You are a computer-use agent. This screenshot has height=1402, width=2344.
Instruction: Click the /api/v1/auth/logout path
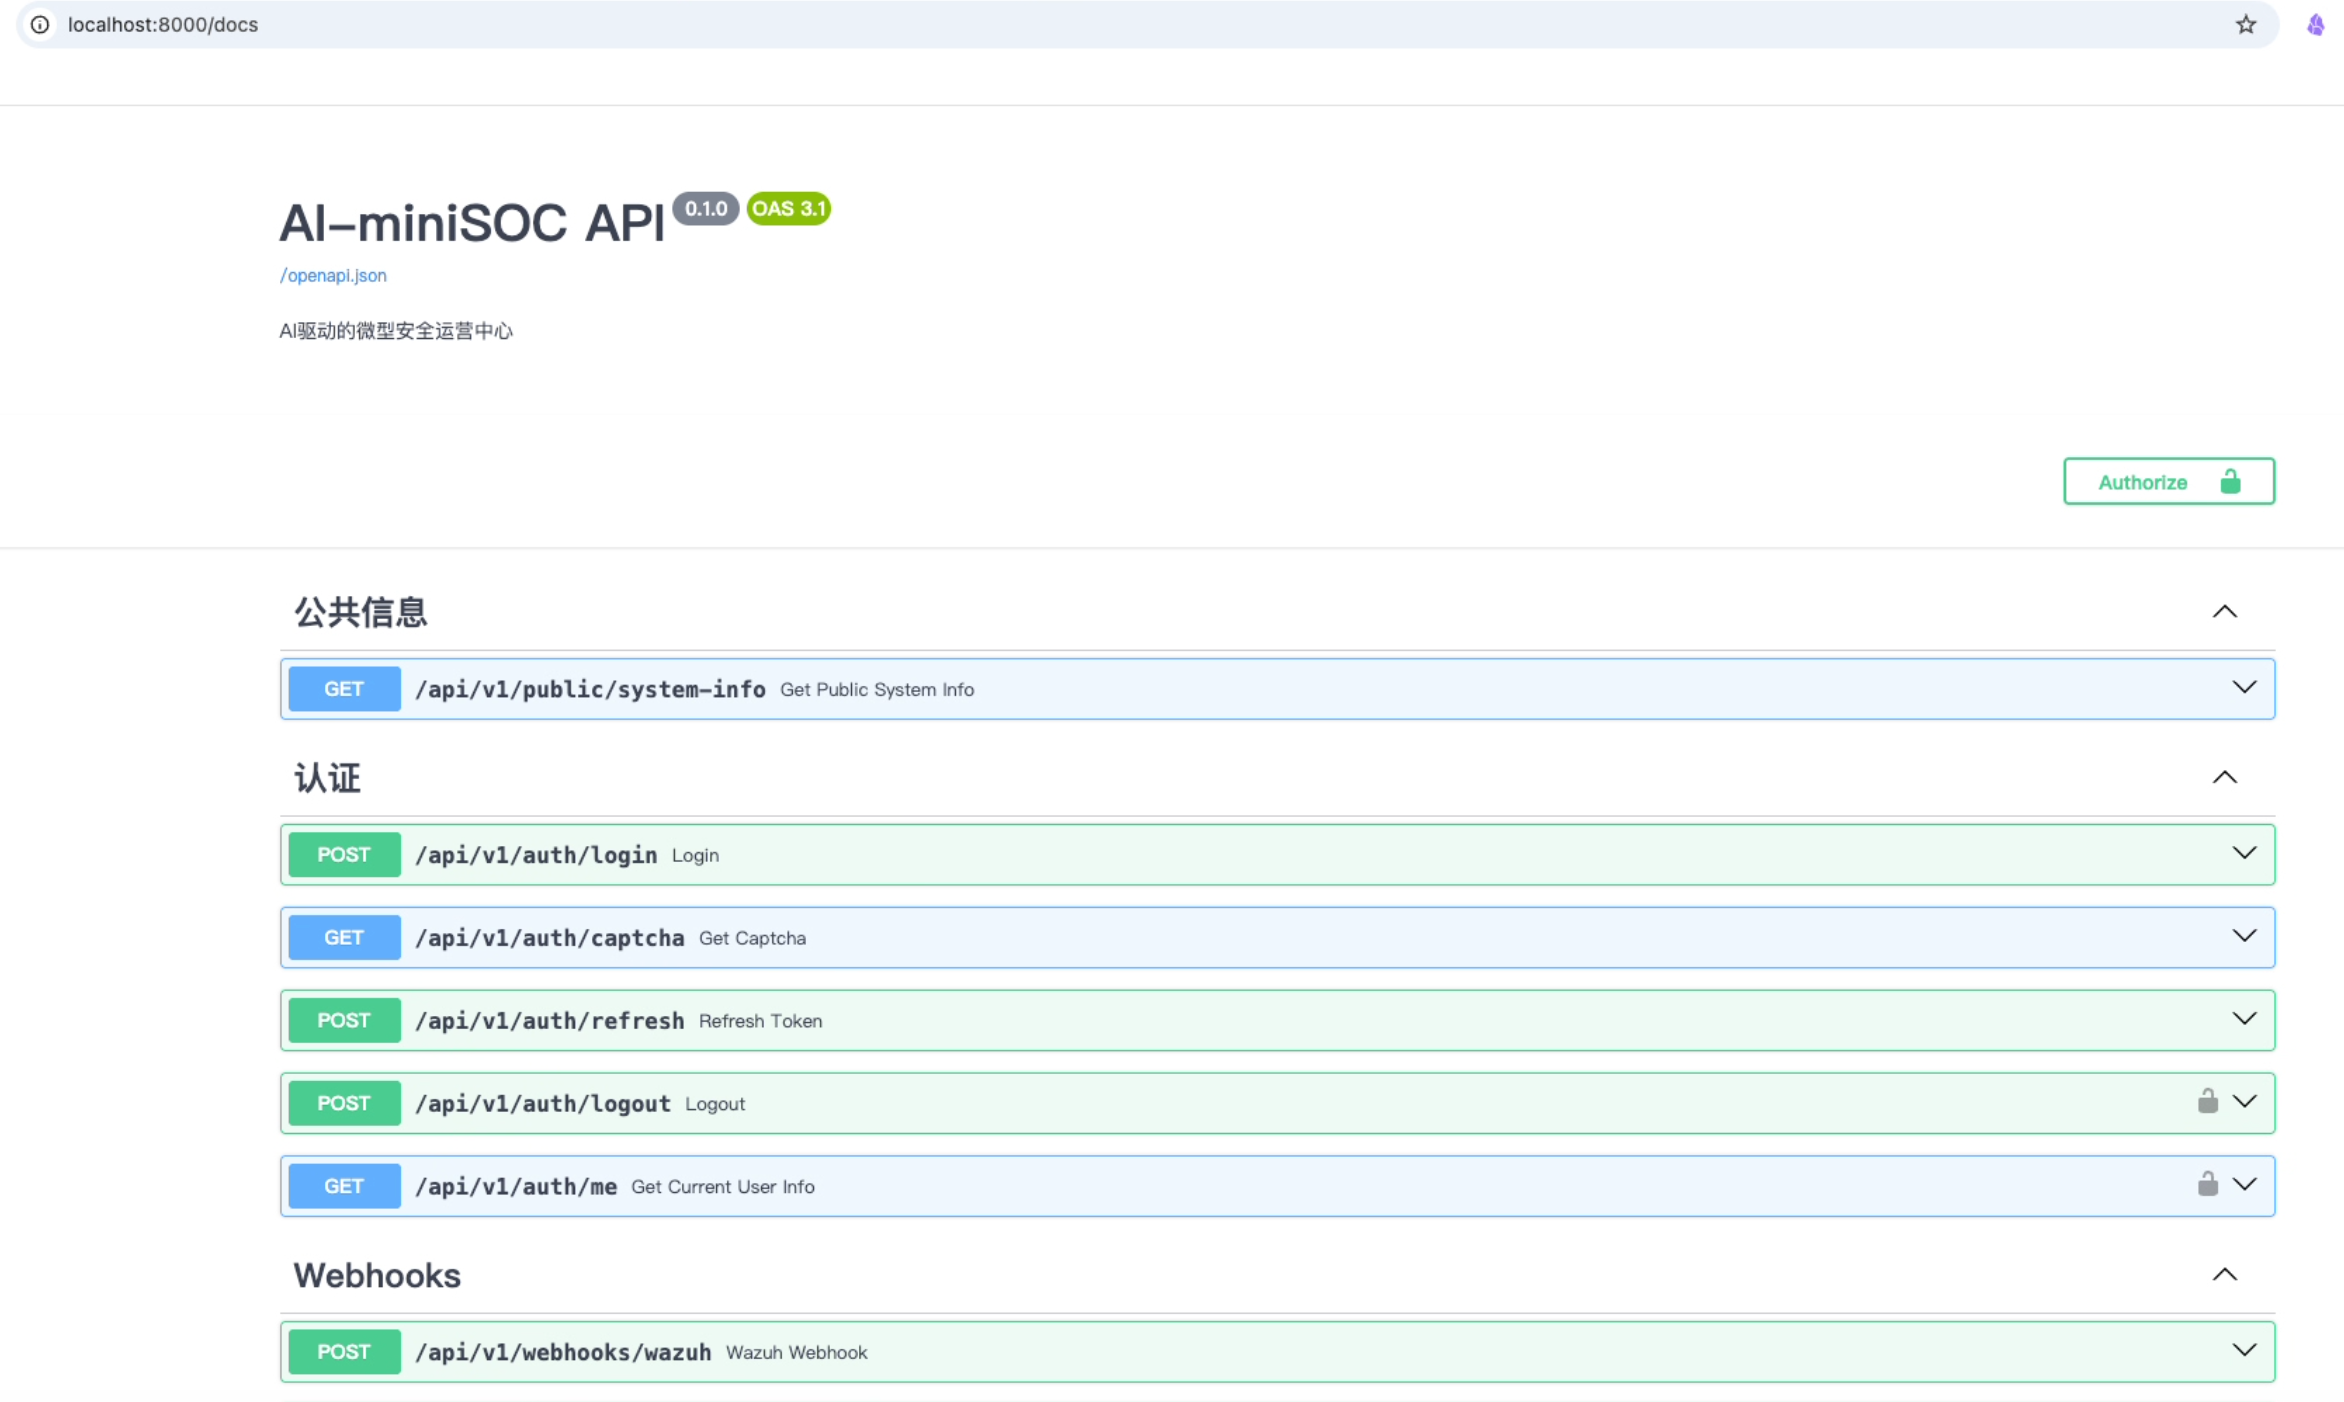pyautogui.click(x=543, y=1103)
